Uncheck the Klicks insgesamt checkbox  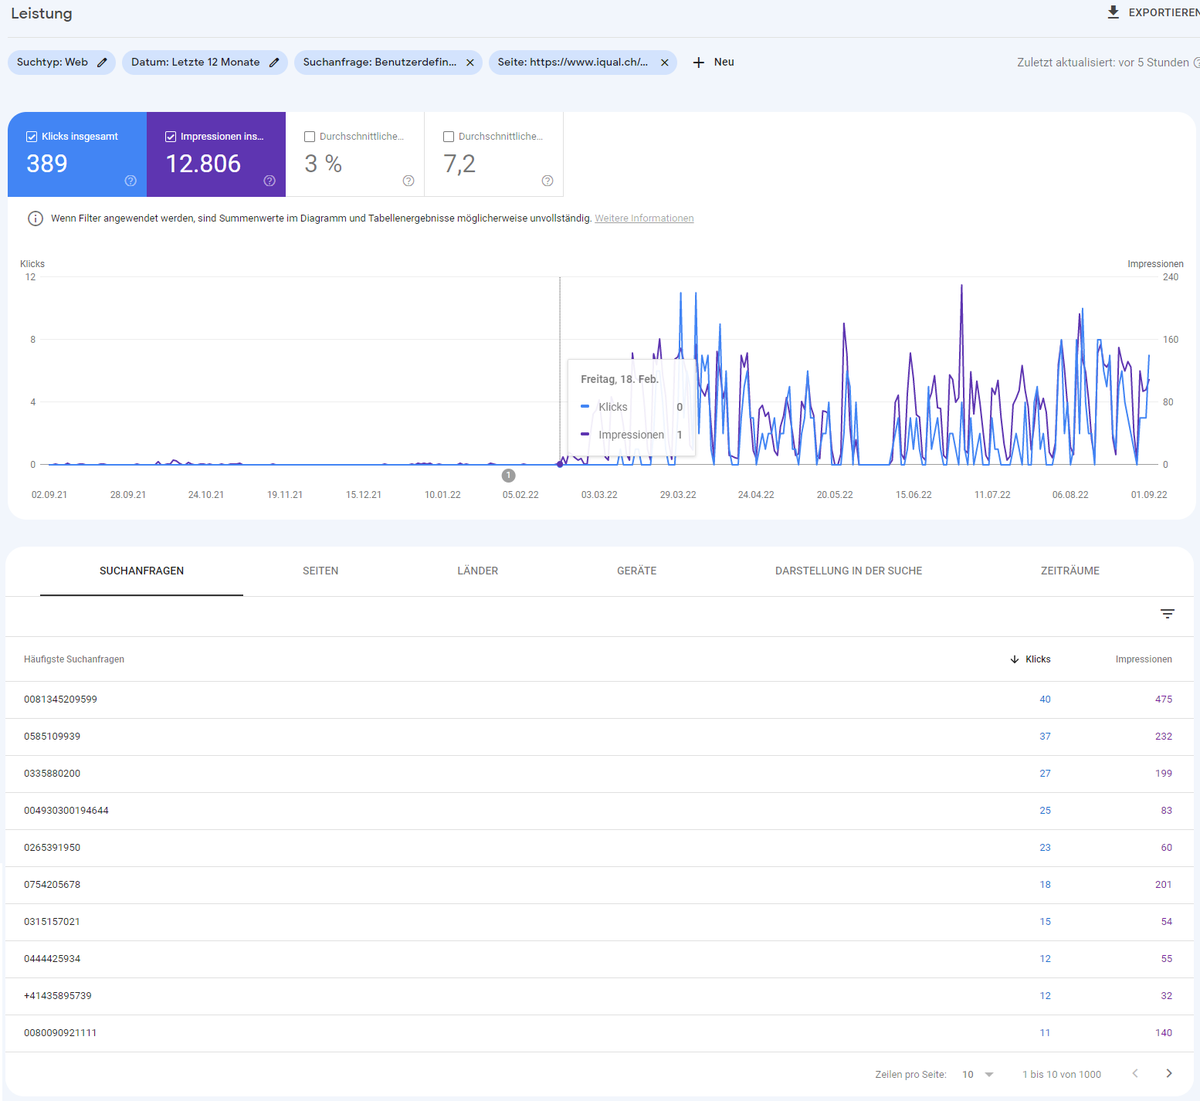[x=31, y=134]
